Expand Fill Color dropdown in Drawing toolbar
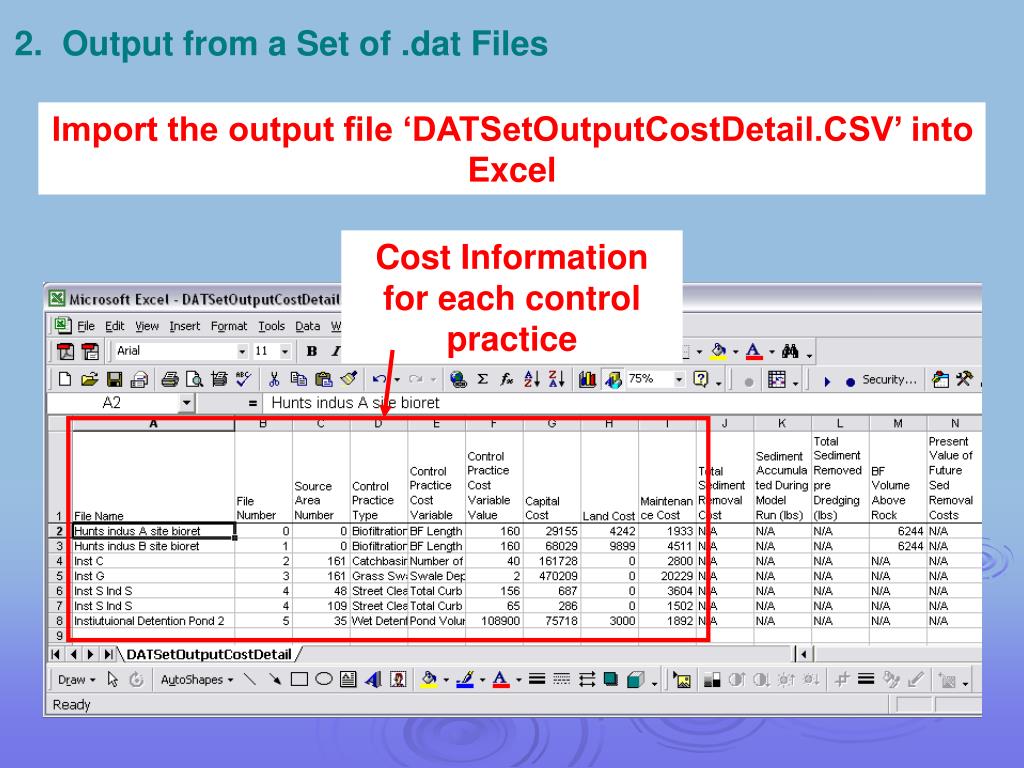This screenshot has width=1024, height=768. [446, 680]
